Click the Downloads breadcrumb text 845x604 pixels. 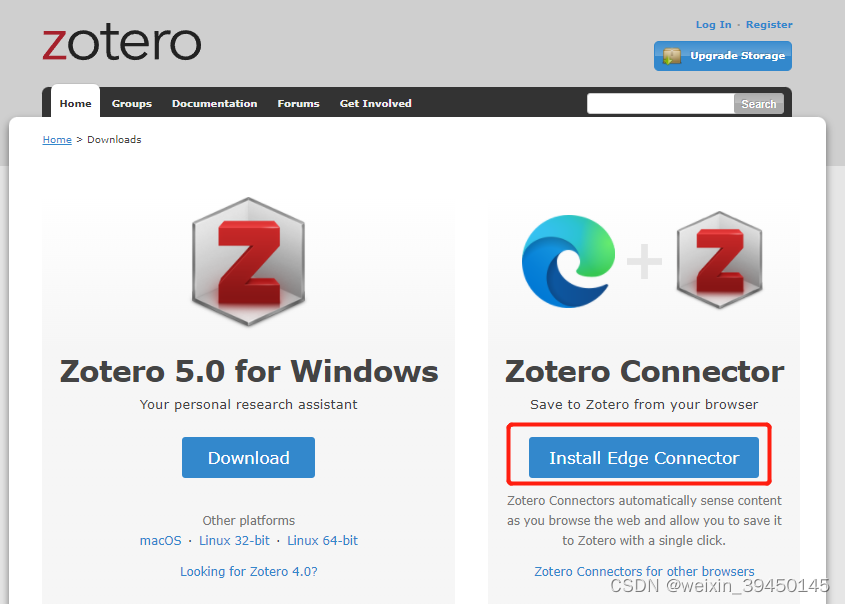[114, 140]
